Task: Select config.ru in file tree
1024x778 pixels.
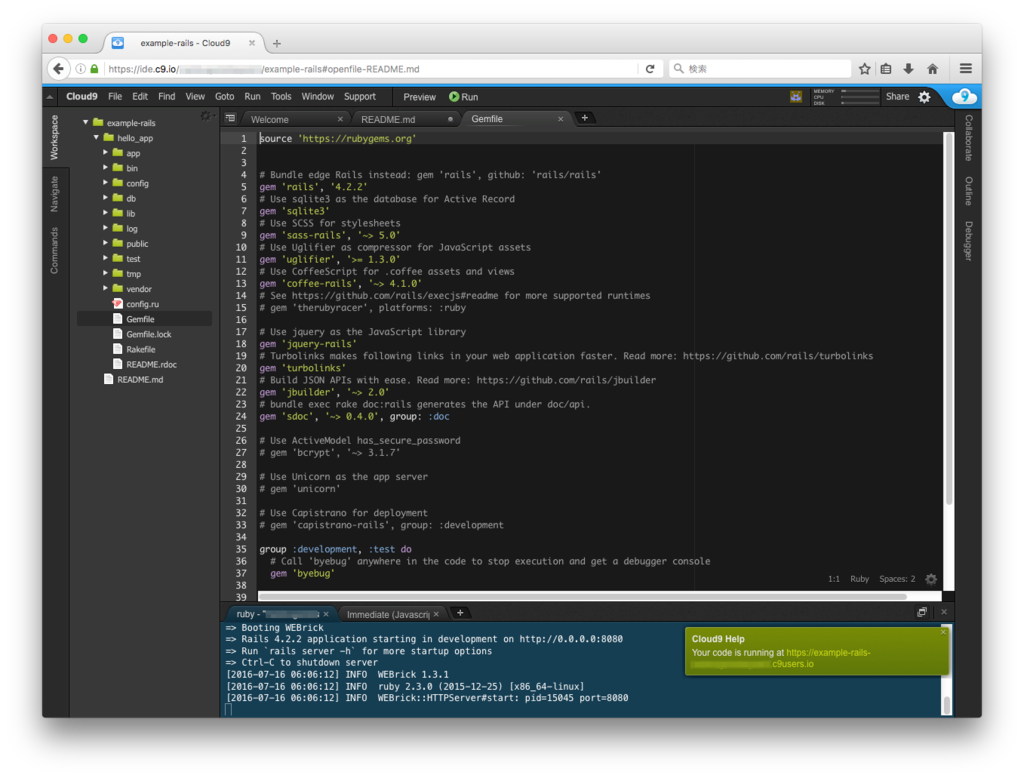Action: (142, 304)
